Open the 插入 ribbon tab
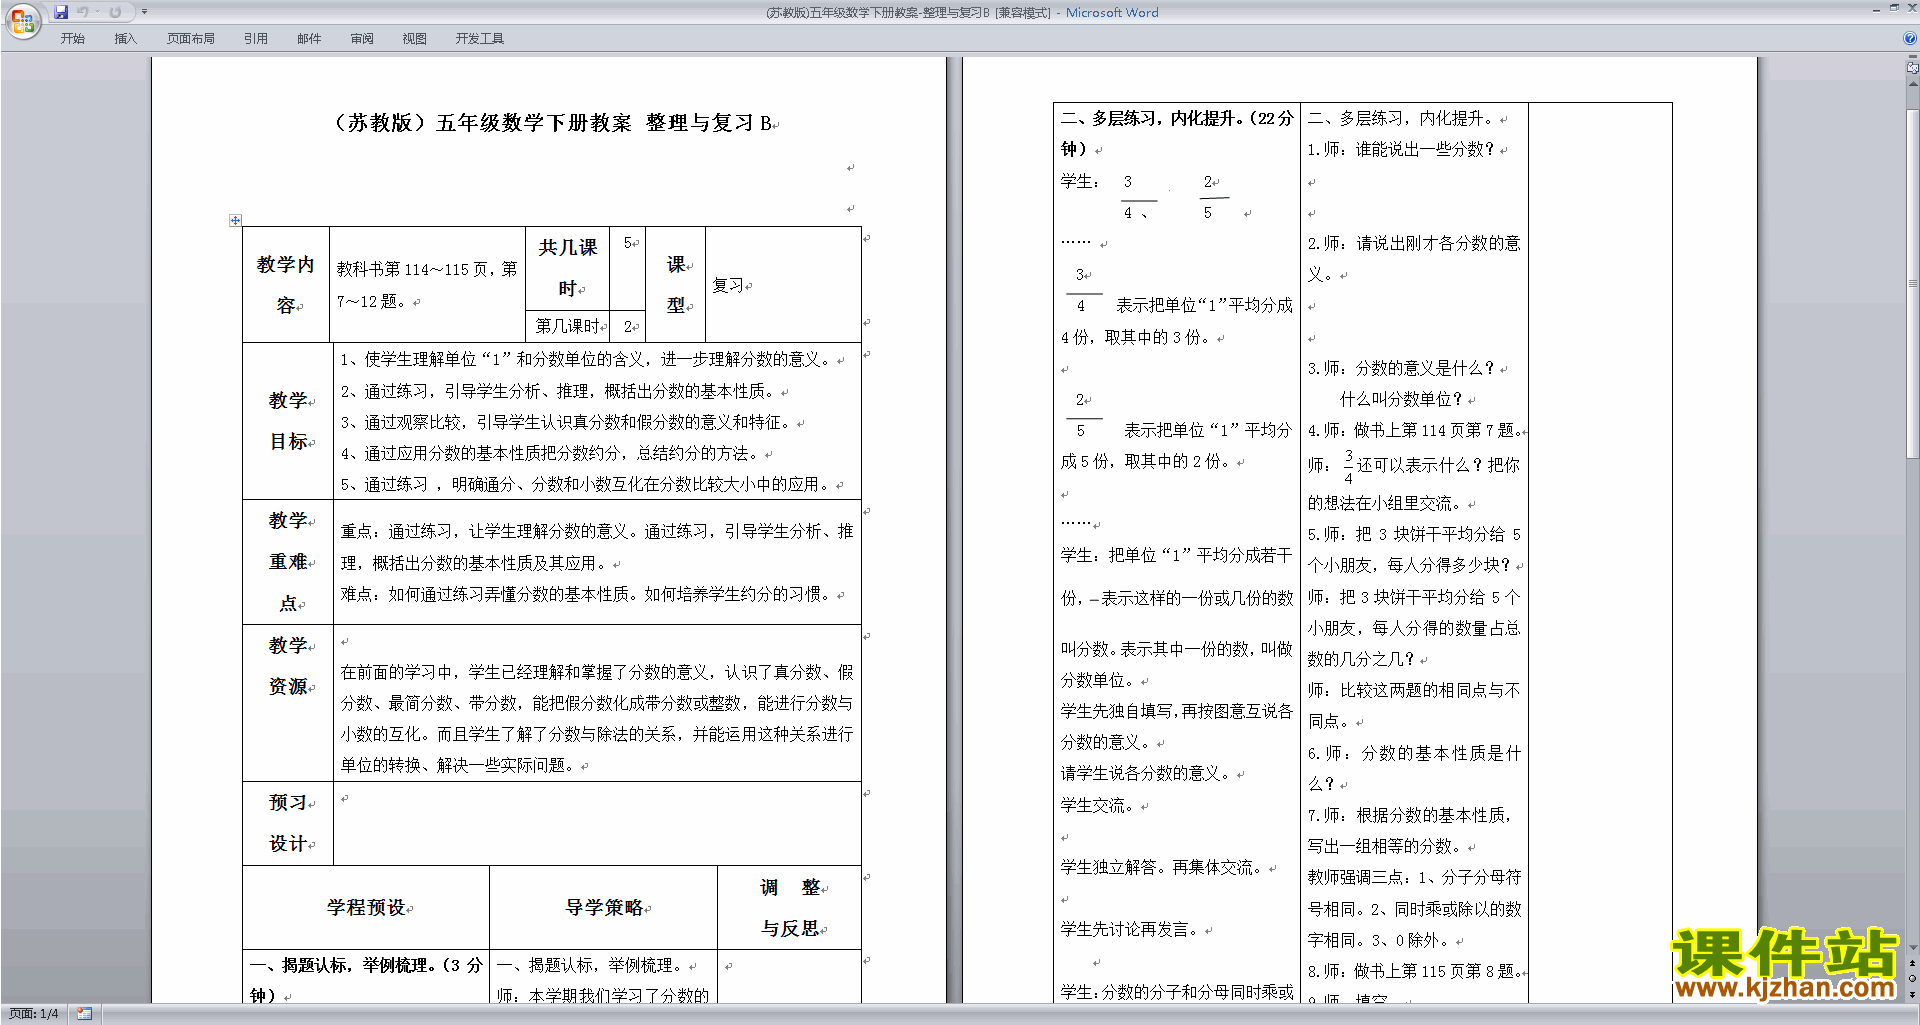Viewport: 1920px width, 1025px height. tap(125, 39)
